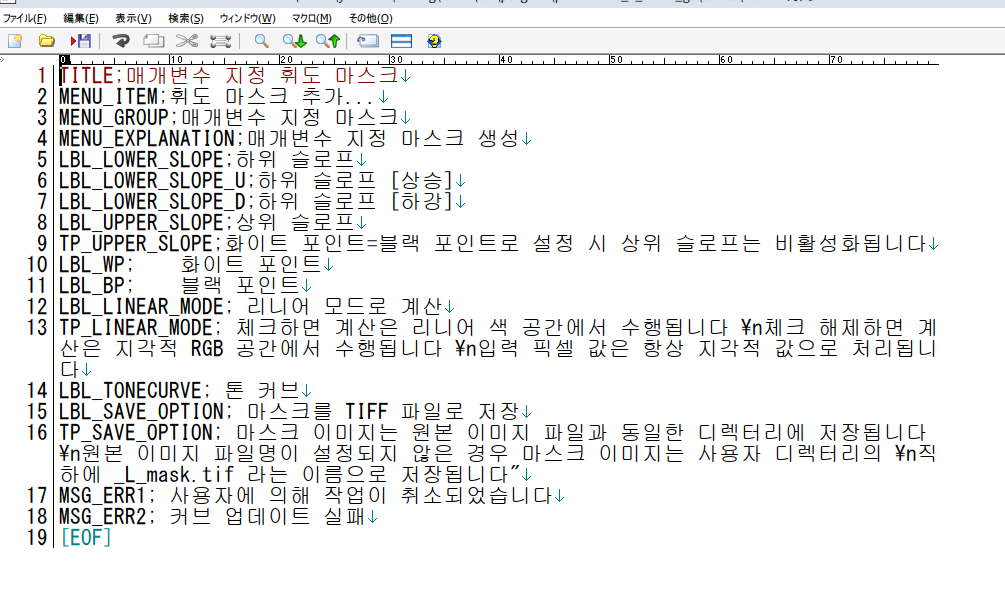Click LBL_LOWER_SLOPE; on line 5

[x=145, y=160]
